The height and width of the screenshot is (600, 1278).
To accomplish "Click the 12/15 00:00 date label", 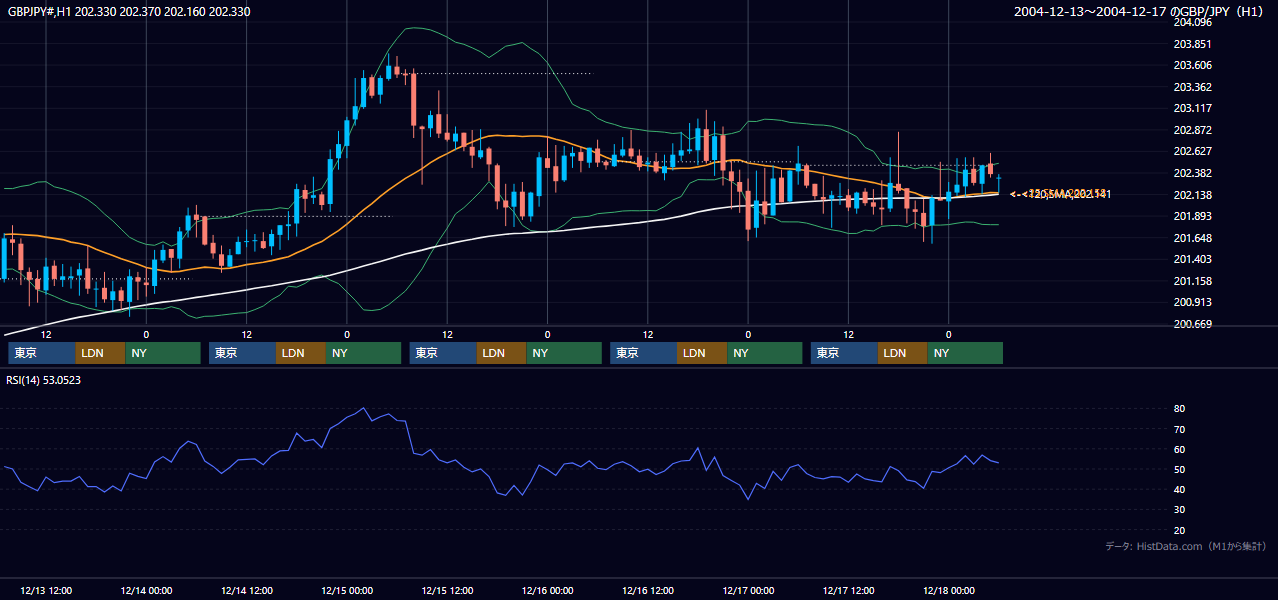I will 347,590.
